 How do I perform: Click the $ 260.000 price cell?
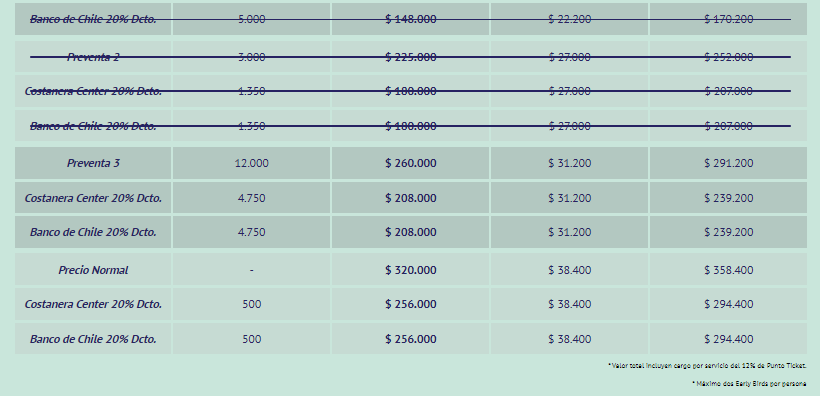[411, 163]
